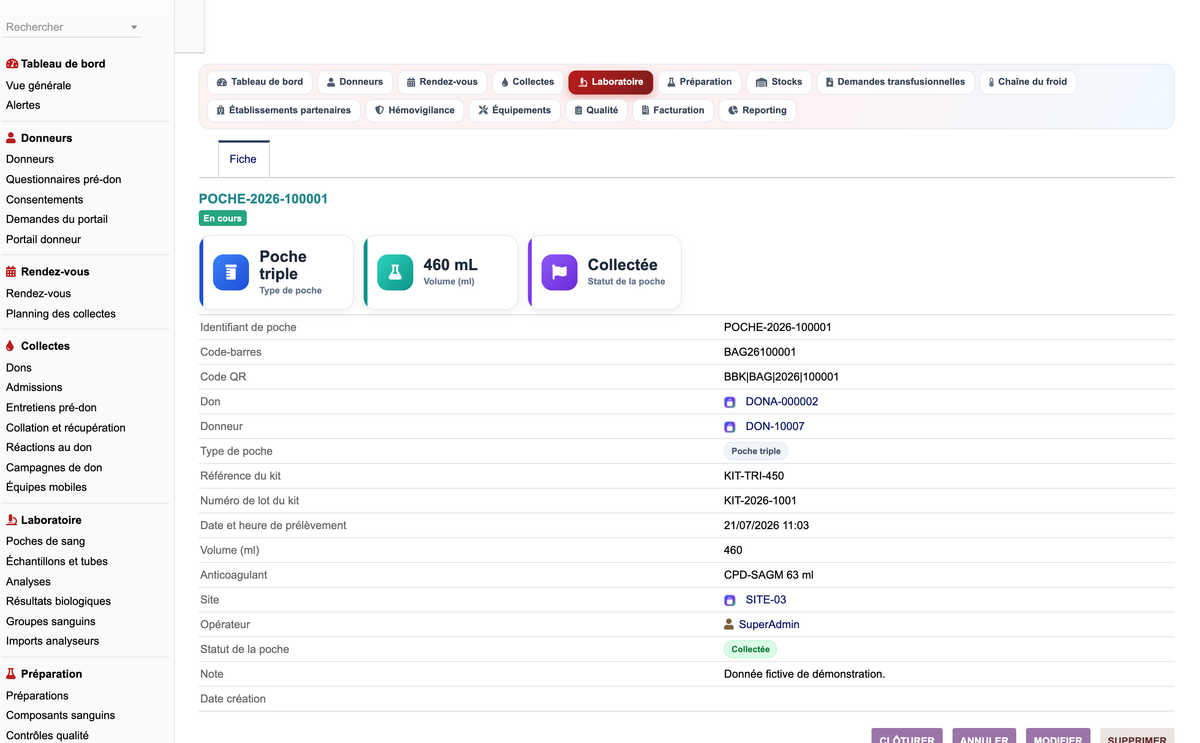Open Dons in sidebar
1200x743 pixels.
tap(19, 368)
